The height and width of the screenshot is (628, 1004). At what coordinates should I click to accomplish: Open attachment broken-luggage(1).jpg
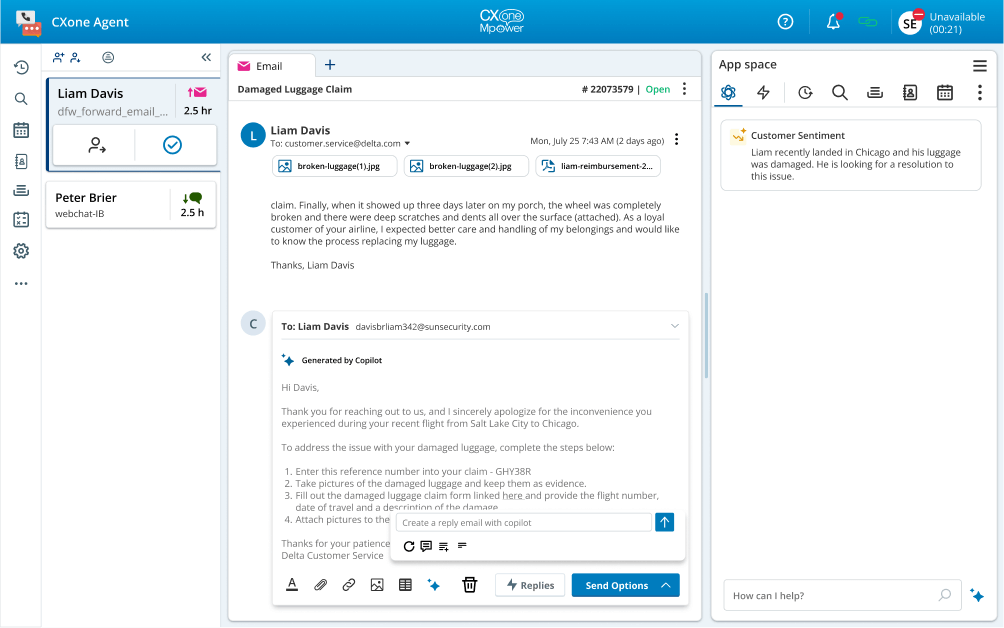(x=334, y=166)
